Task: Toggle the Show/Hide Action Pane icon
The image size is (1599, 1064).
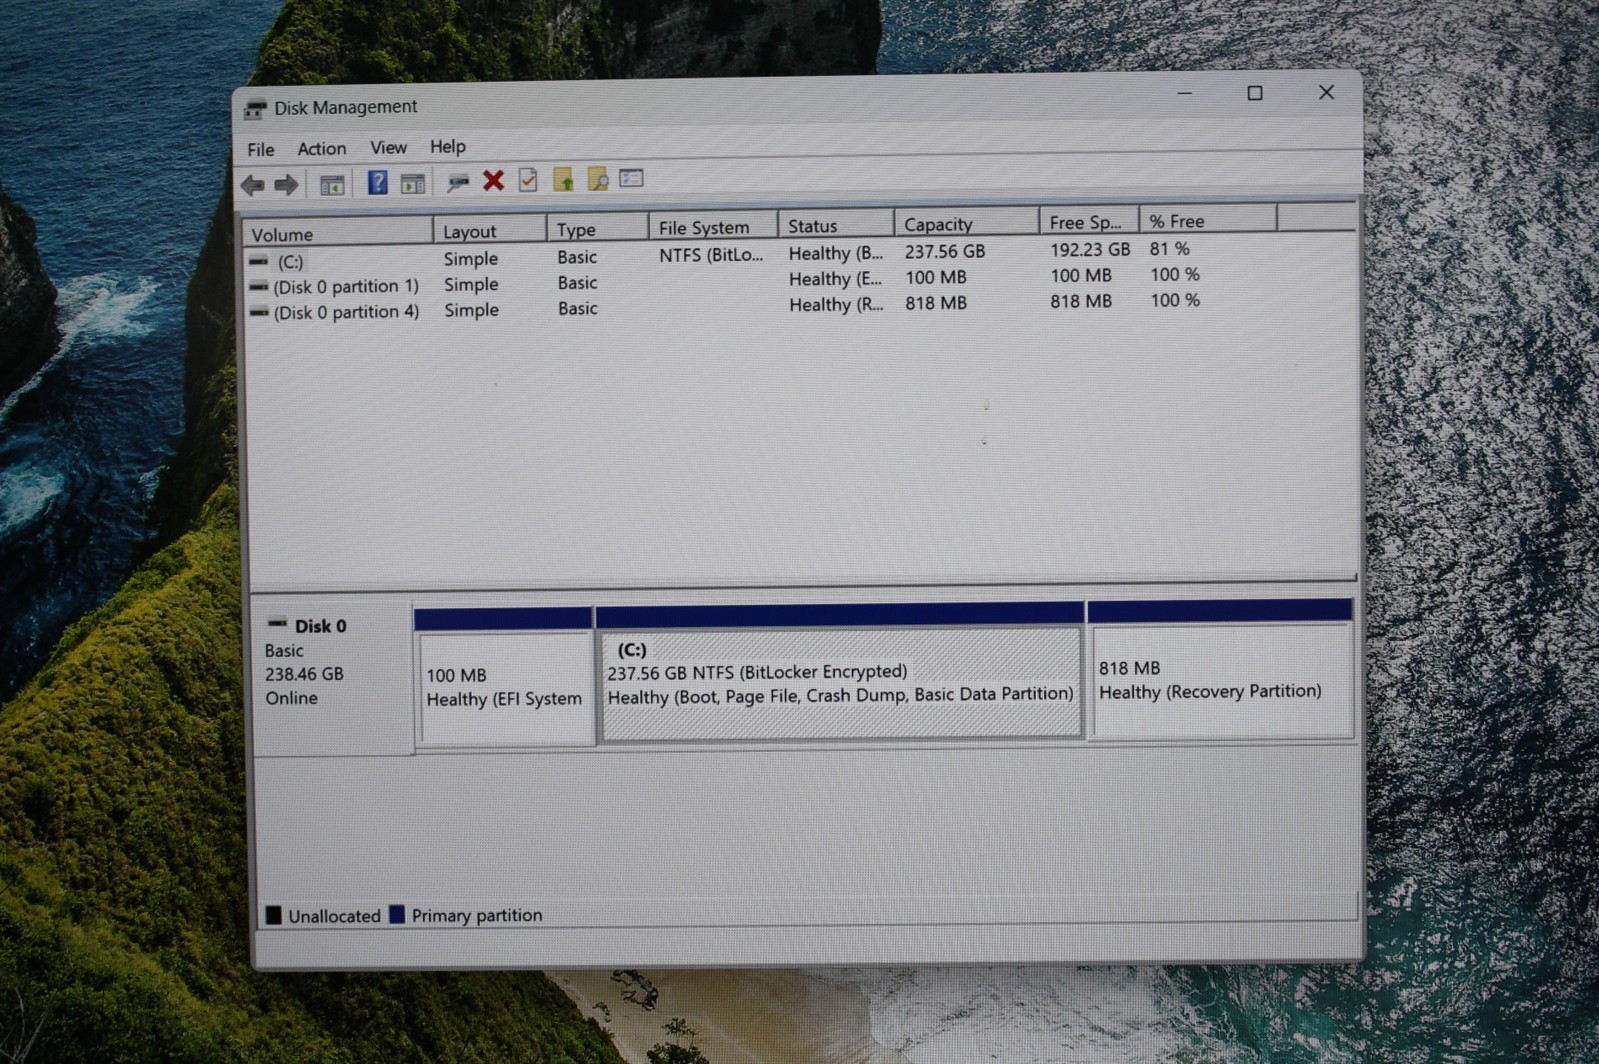Action: tap(412, 183)
